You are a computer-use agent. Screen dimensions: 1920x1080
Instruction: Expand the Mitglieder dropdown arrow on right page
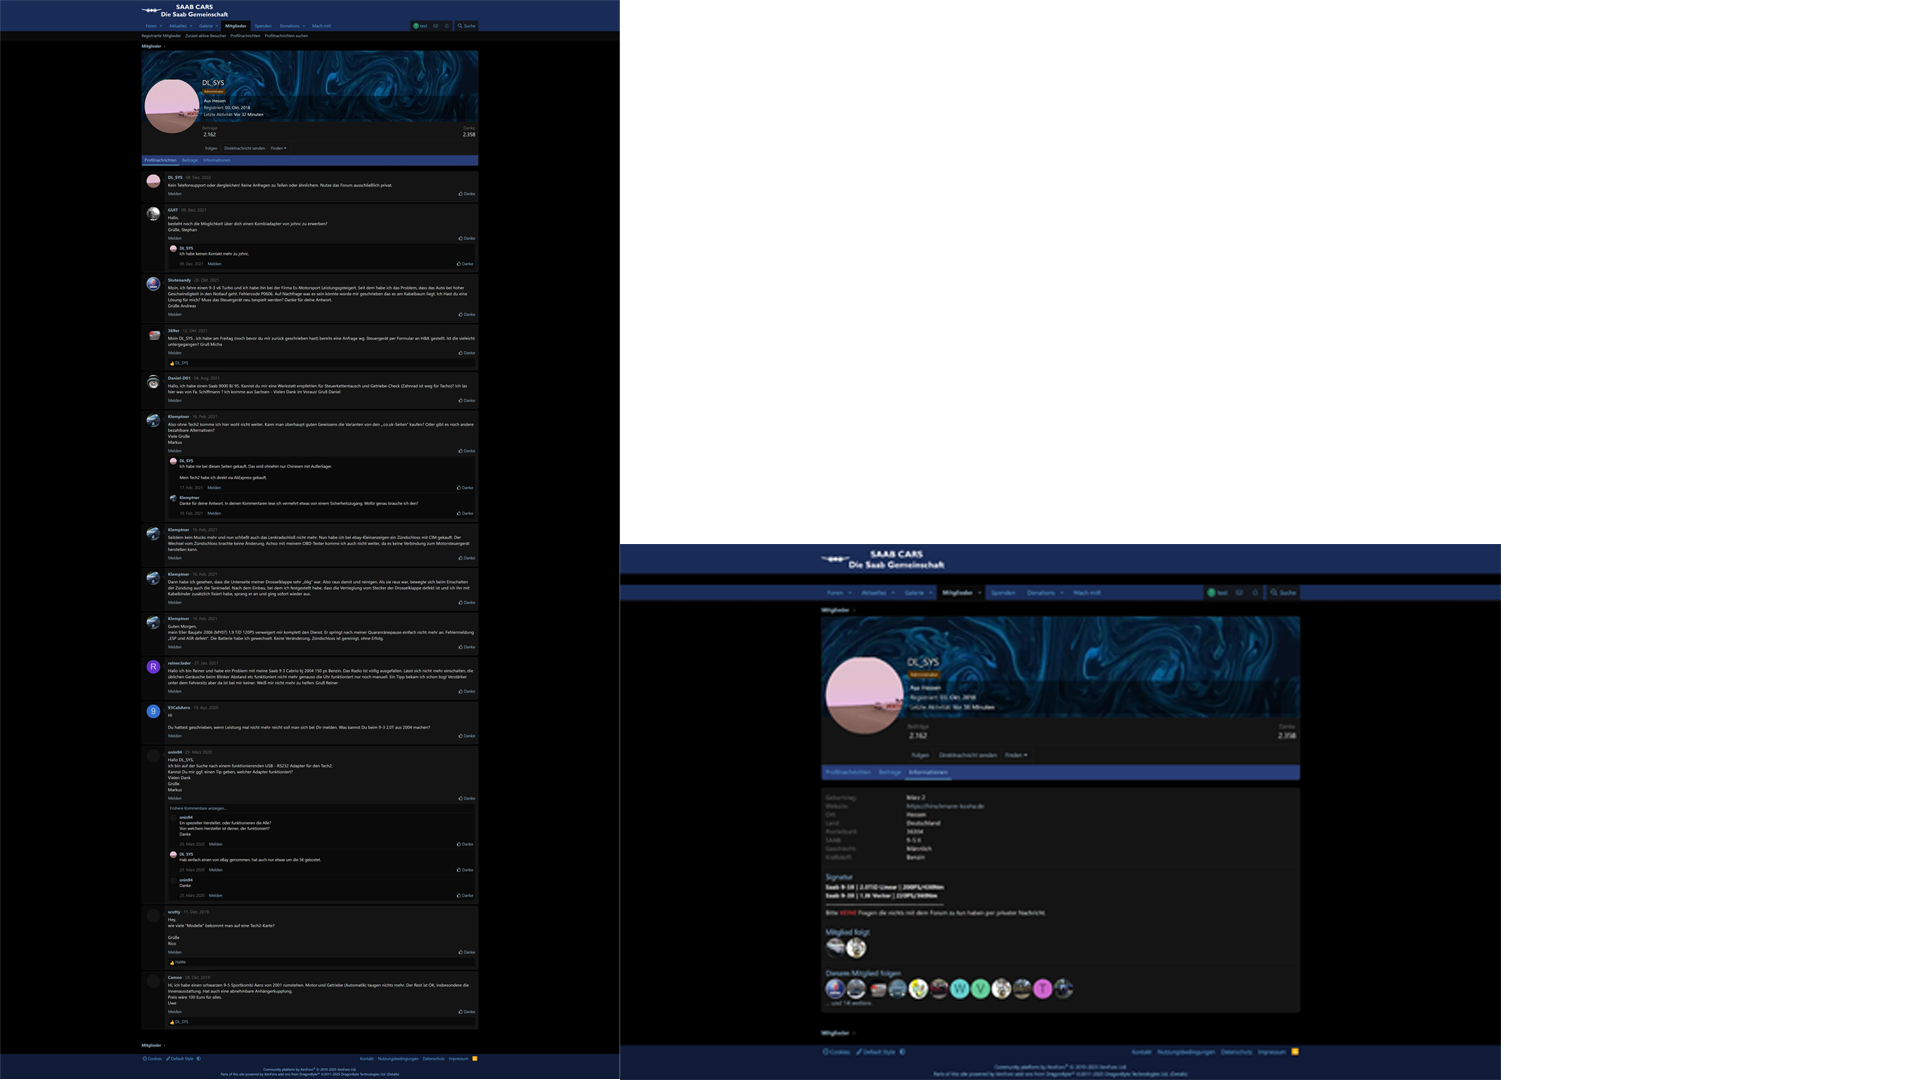[979, 593]
